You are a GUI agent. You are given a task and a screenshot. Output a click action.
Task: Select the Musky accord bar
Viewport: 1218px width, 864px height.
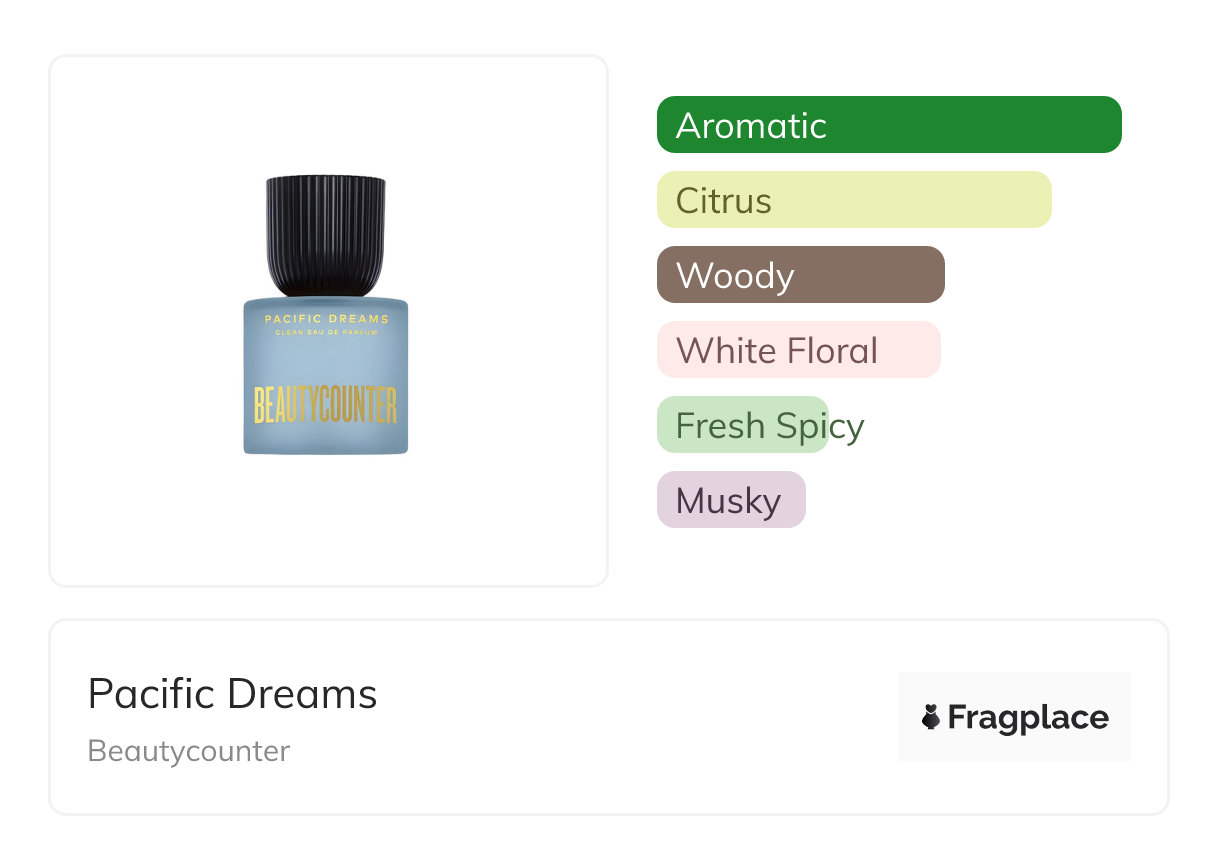(x=731, y=500)
